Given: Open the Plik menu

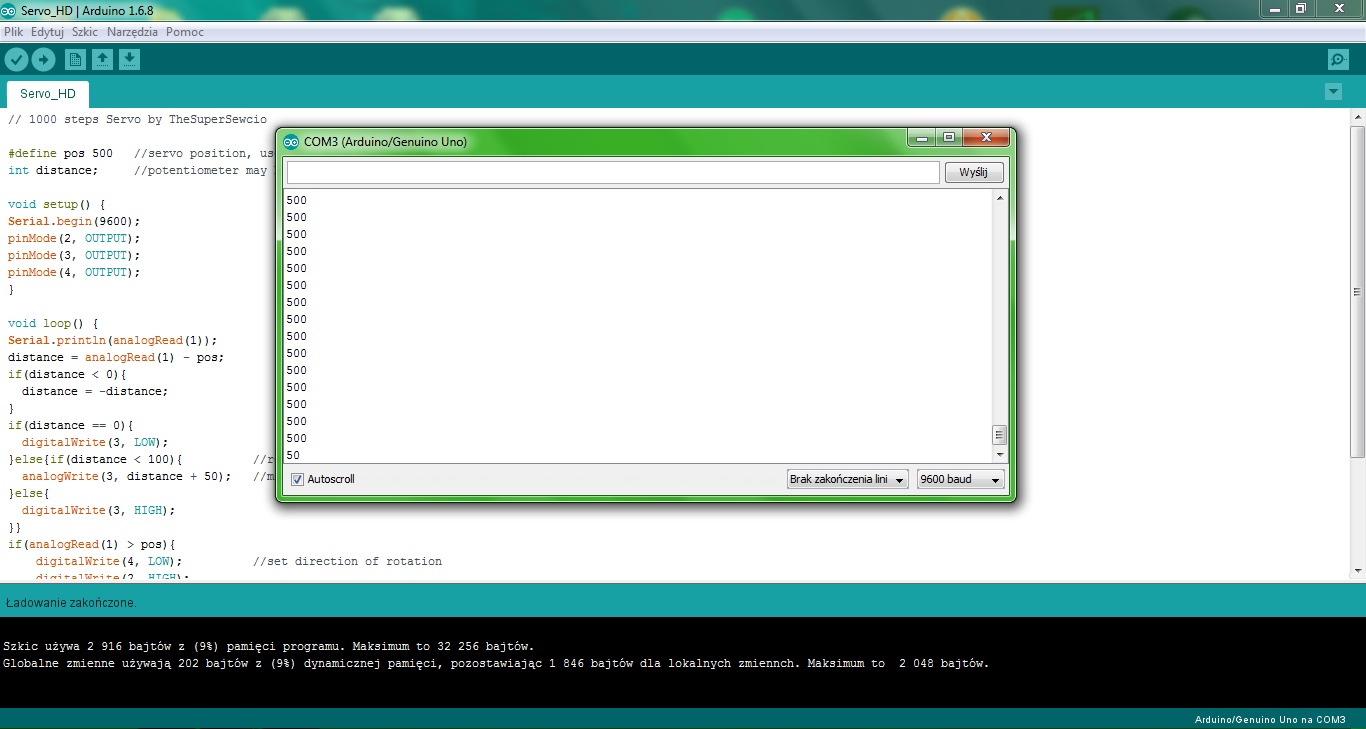Looking at the screenshot, I should pyautogui.click(x=14, y=32).
